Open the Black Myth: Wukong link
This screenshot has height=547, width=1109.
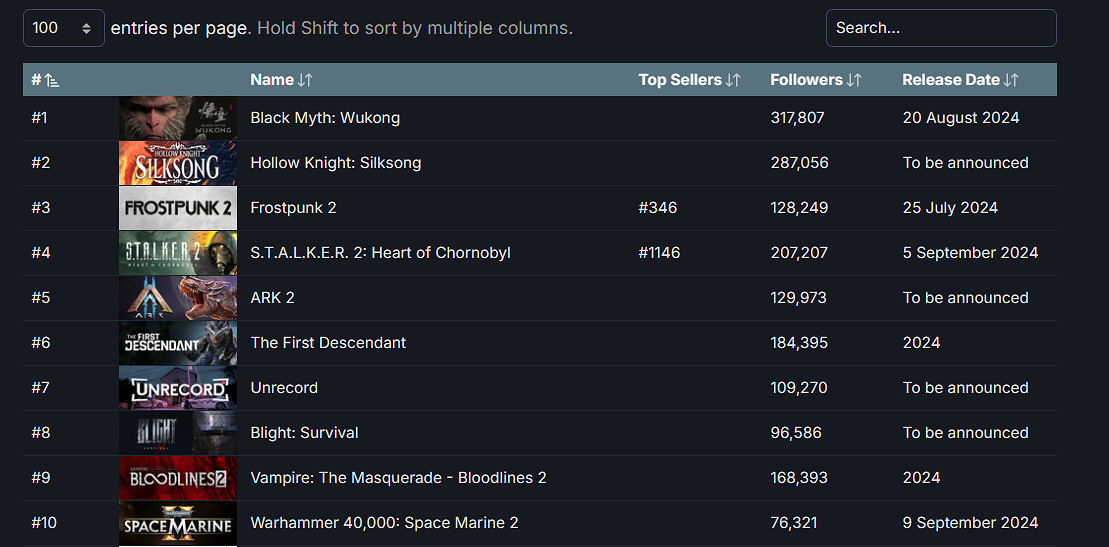click(325, 118)
